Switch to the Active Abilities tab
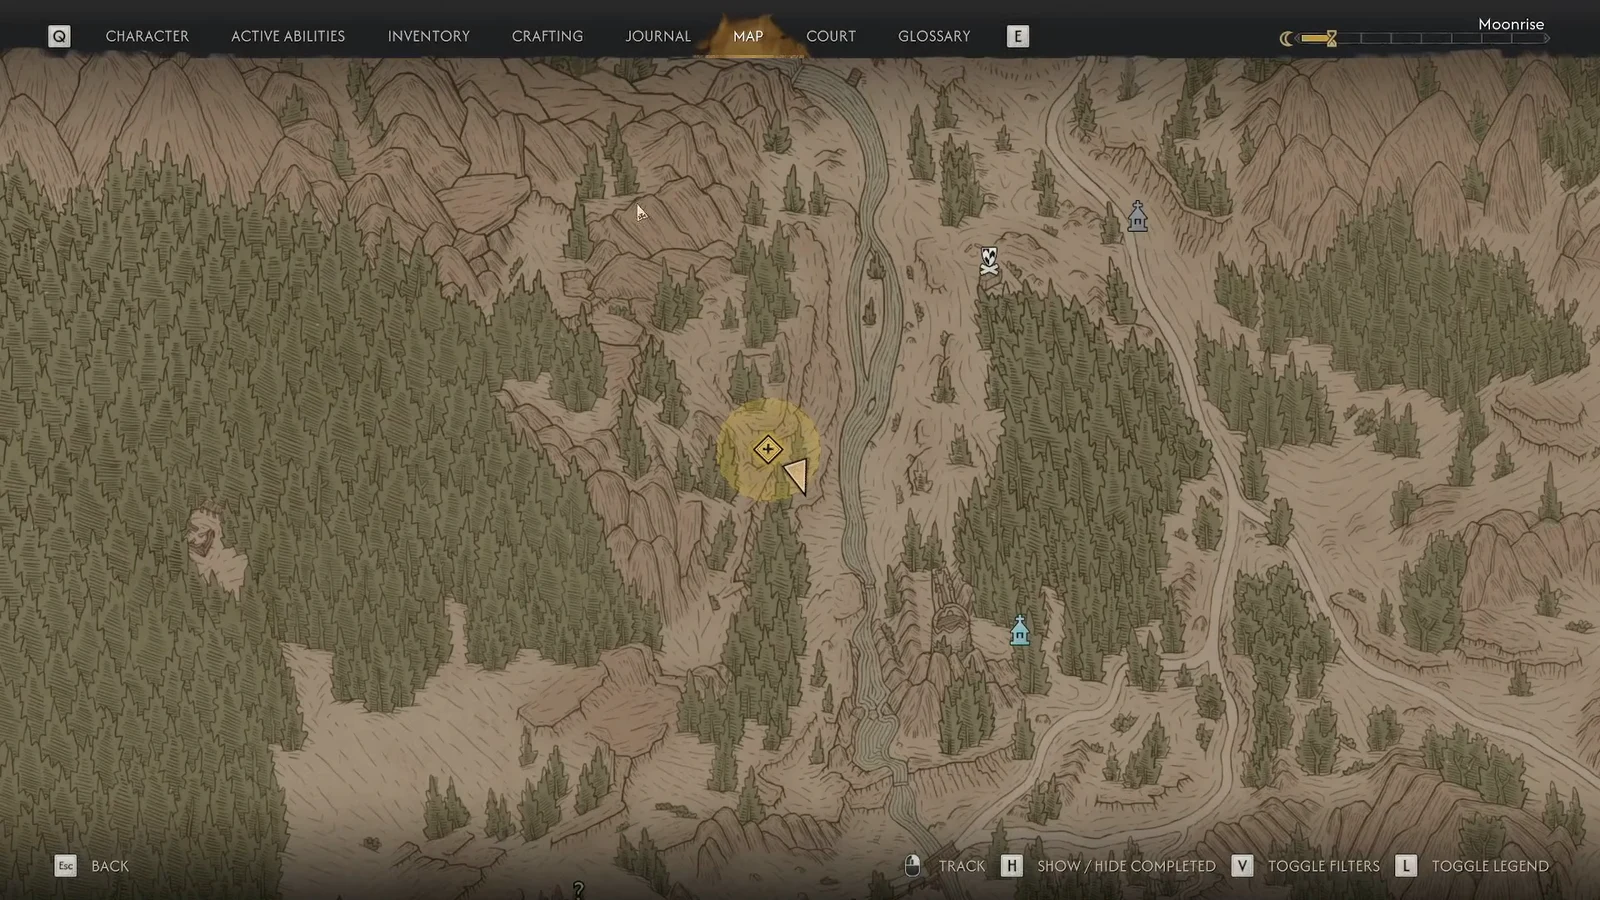This screenshot has width=1600, height=900. point(288,36)
